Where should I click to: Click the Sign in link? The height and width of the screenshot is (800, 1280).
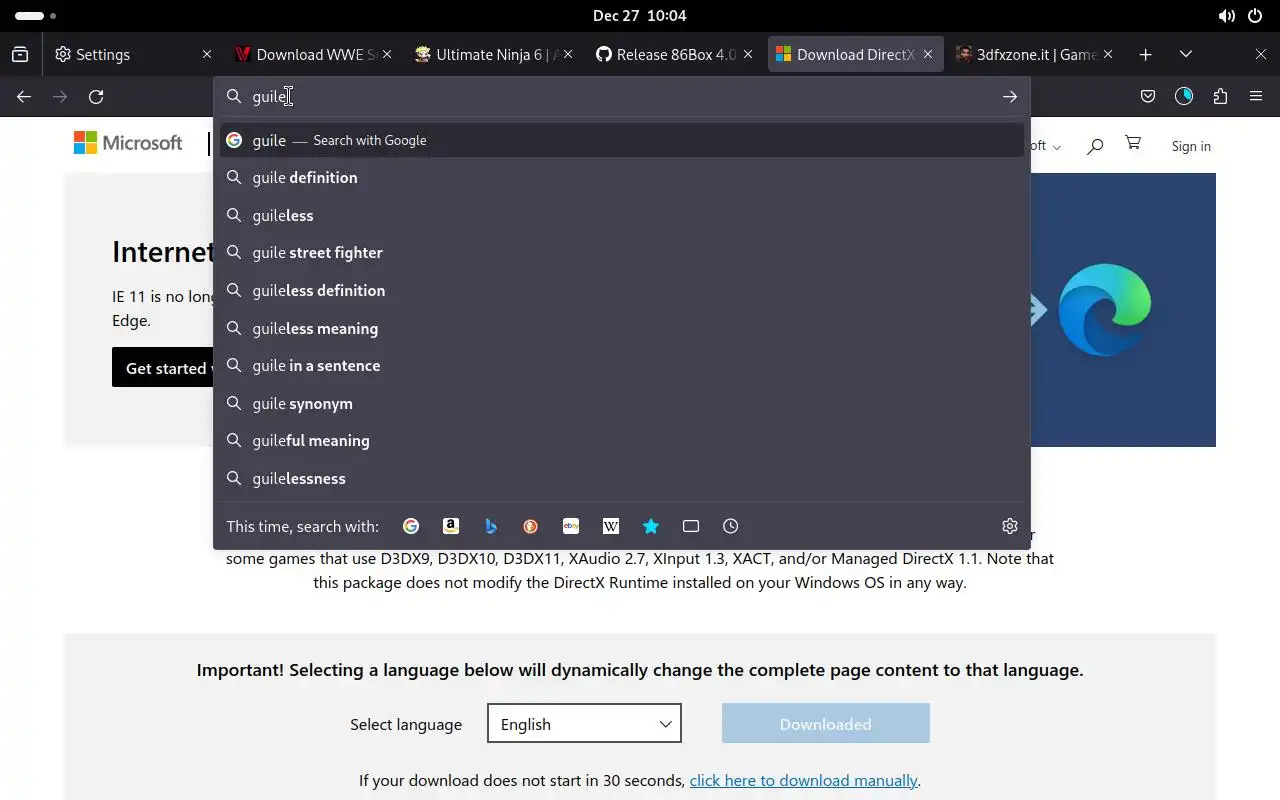[x=1191, y=146]
